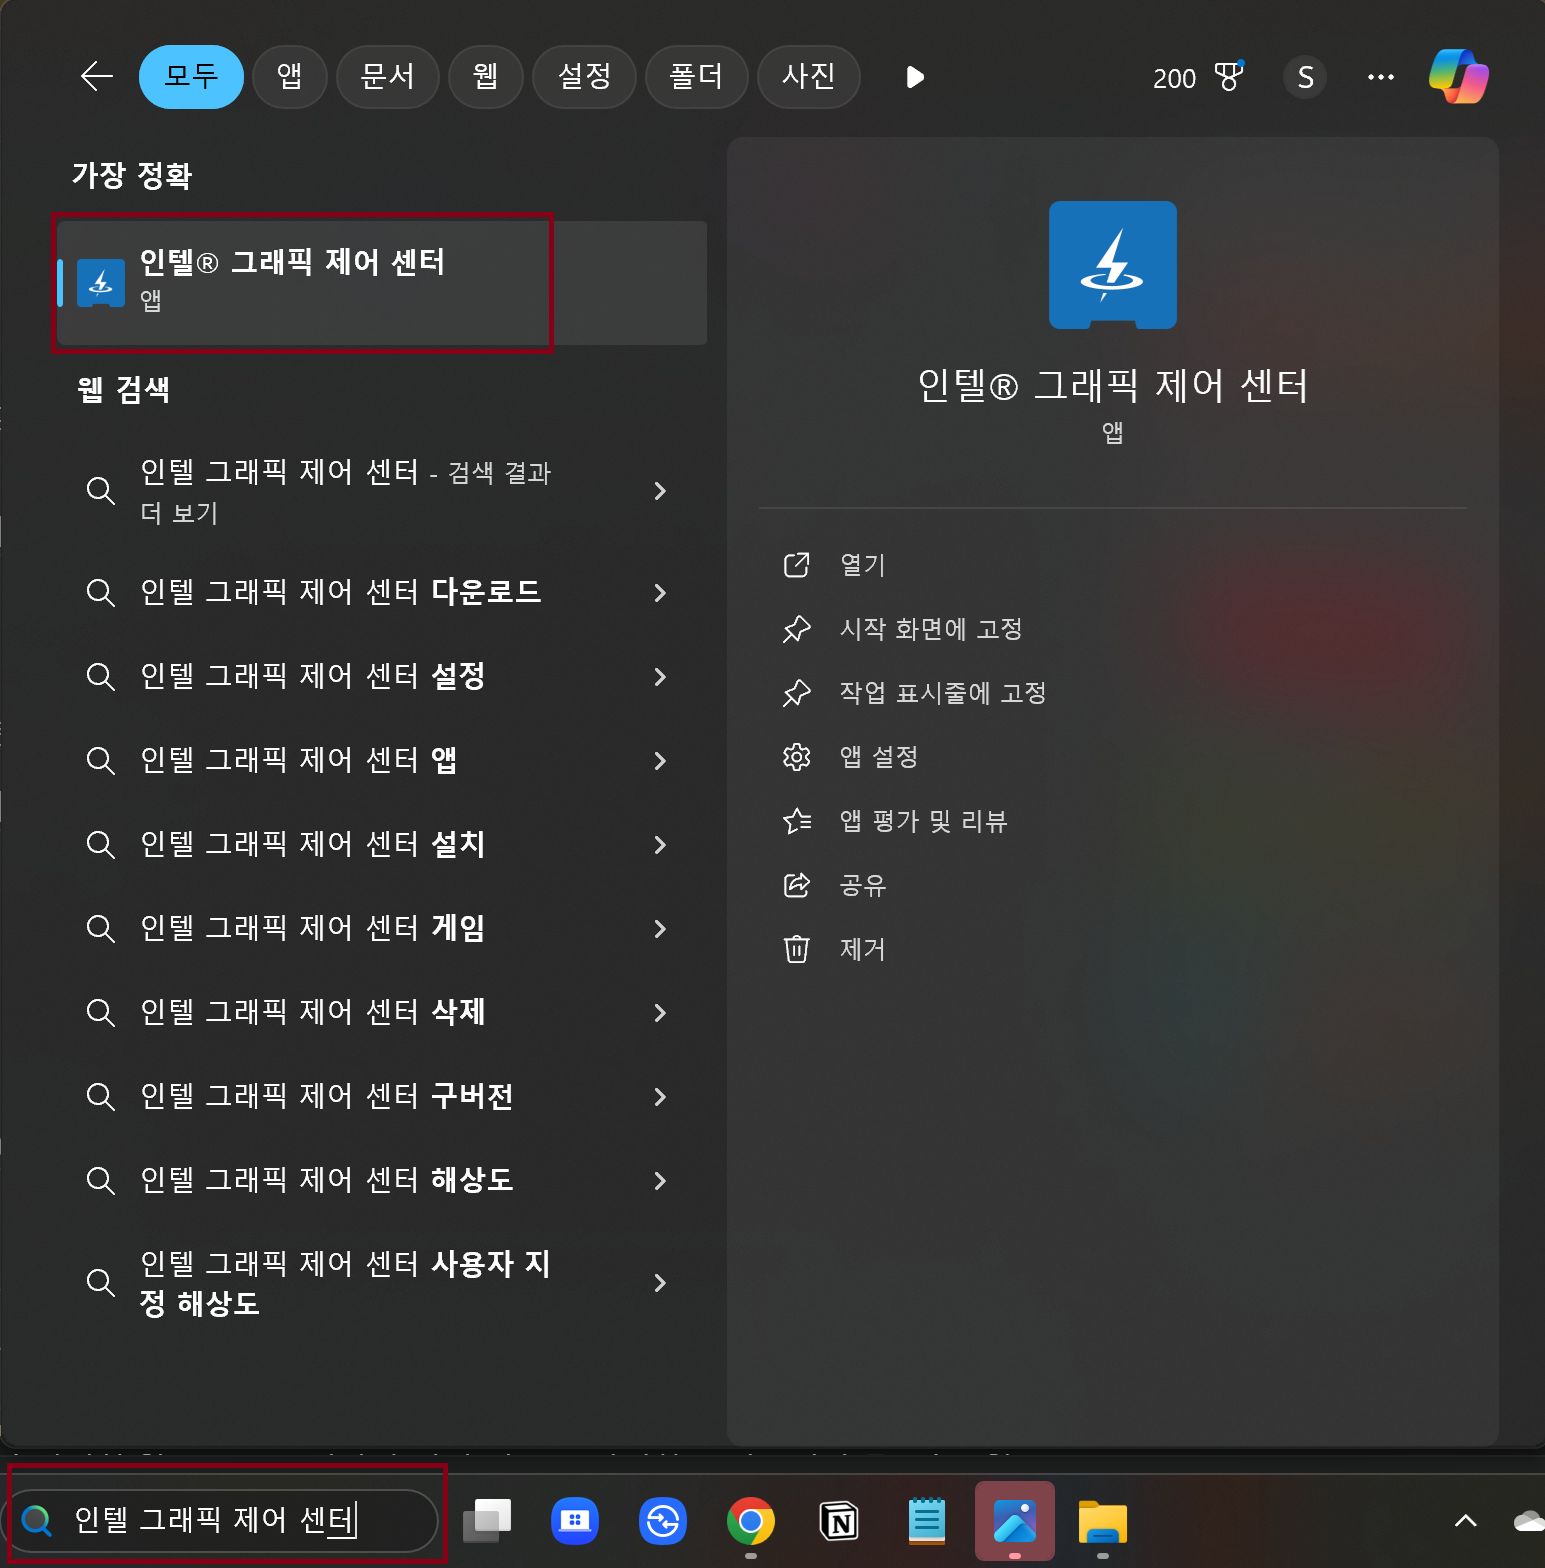This screenshot has height=1568, width=1545.
Task: Expand the 사용자 지정 해상도 suggestion chevron
Action: (660, 1283)
